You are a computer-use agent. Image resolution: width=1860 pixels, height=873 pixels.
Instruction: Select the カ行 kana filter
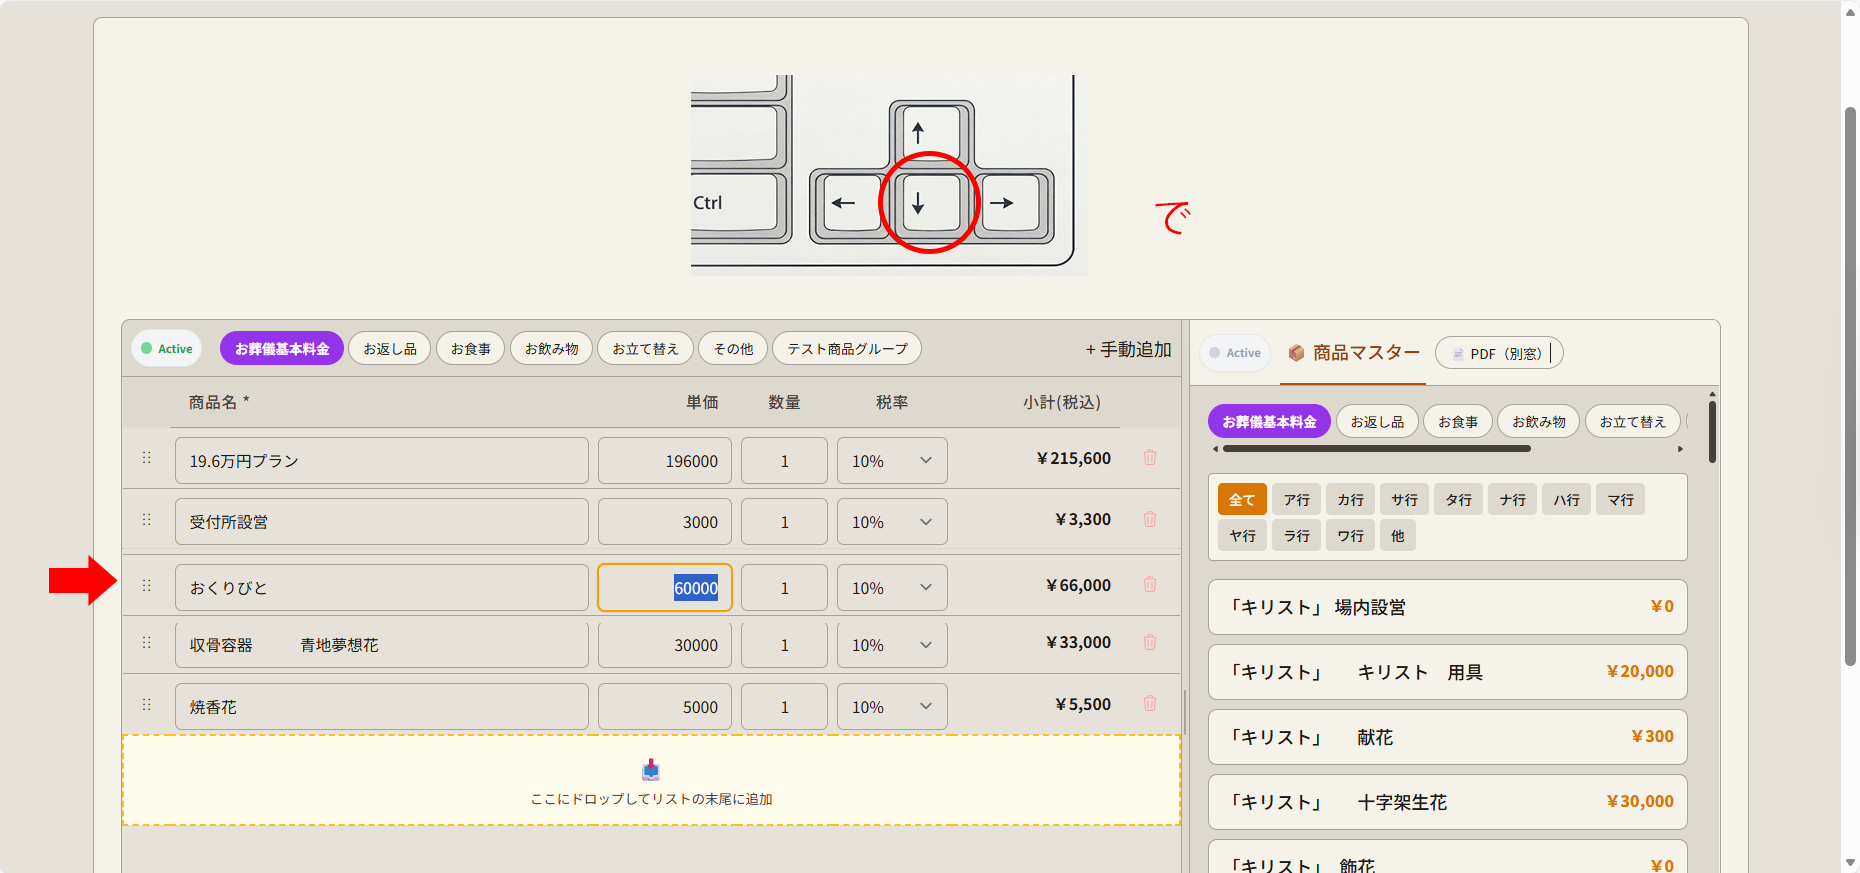[x=1351, y=499]
